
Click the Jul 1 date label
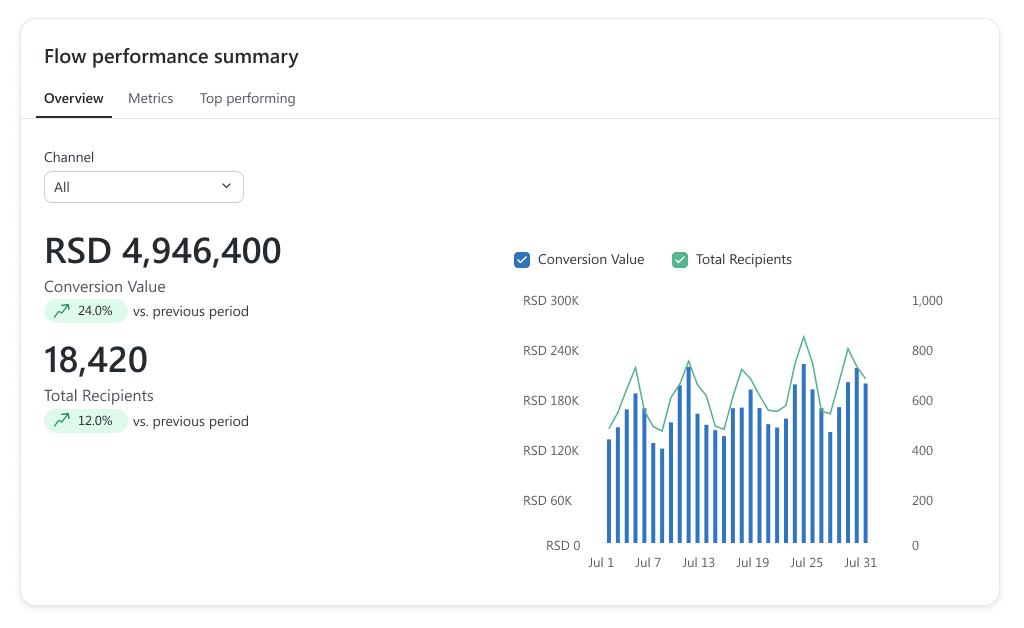point(601,563)
